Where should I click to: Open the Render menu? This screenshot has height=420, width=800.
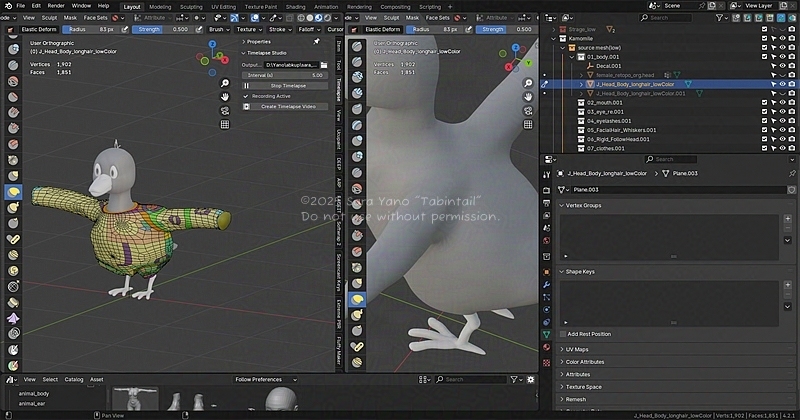coord(56,6)
